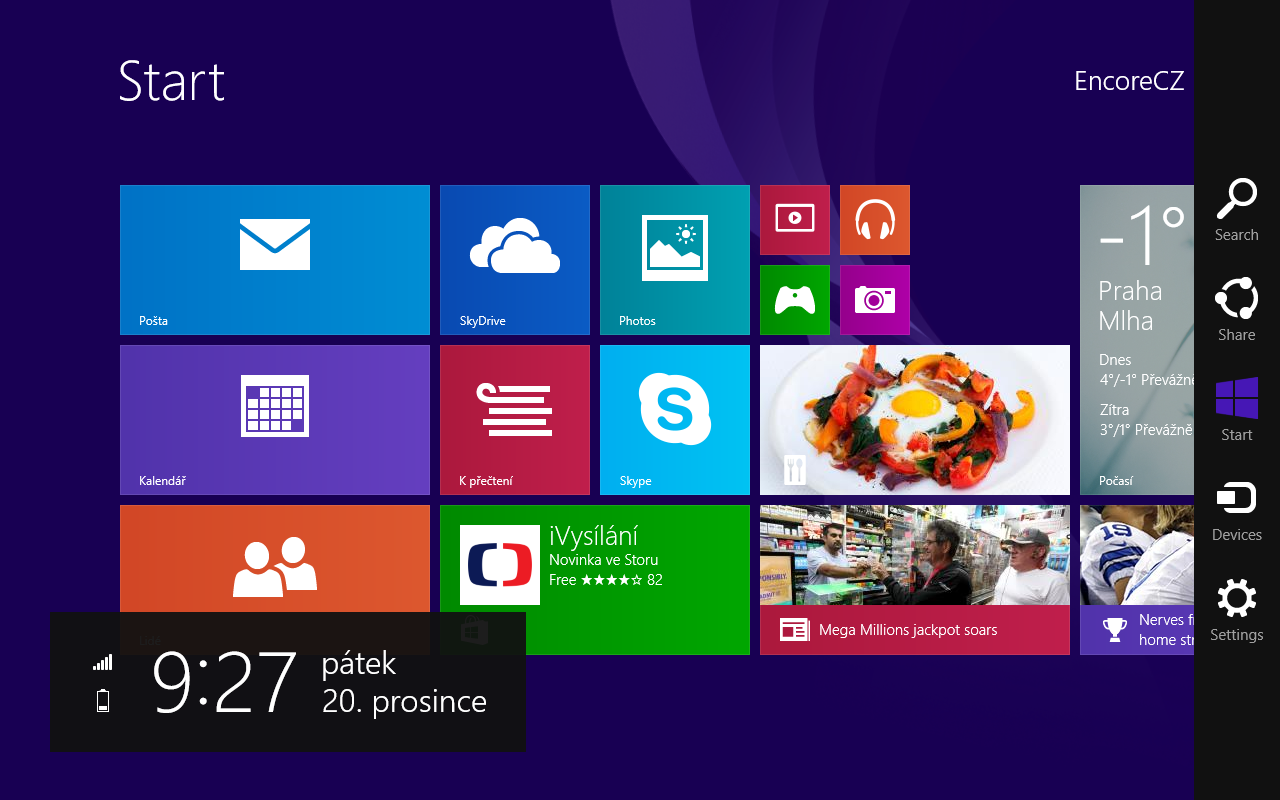Click the battery icon in clock overlay
The width and height of the screenshot is (1280, 800).
pos(103,701)
